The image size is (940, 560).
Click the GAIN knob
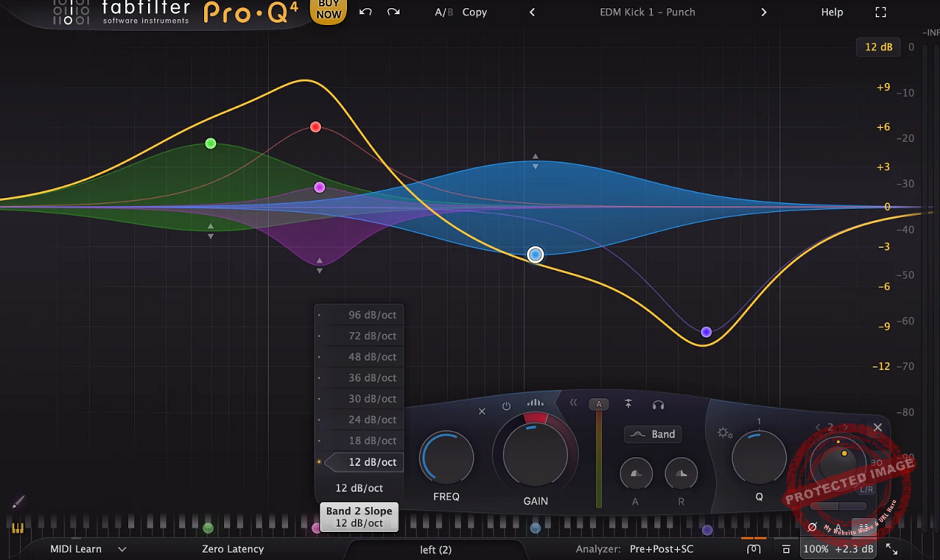click(x=535, y=454)
